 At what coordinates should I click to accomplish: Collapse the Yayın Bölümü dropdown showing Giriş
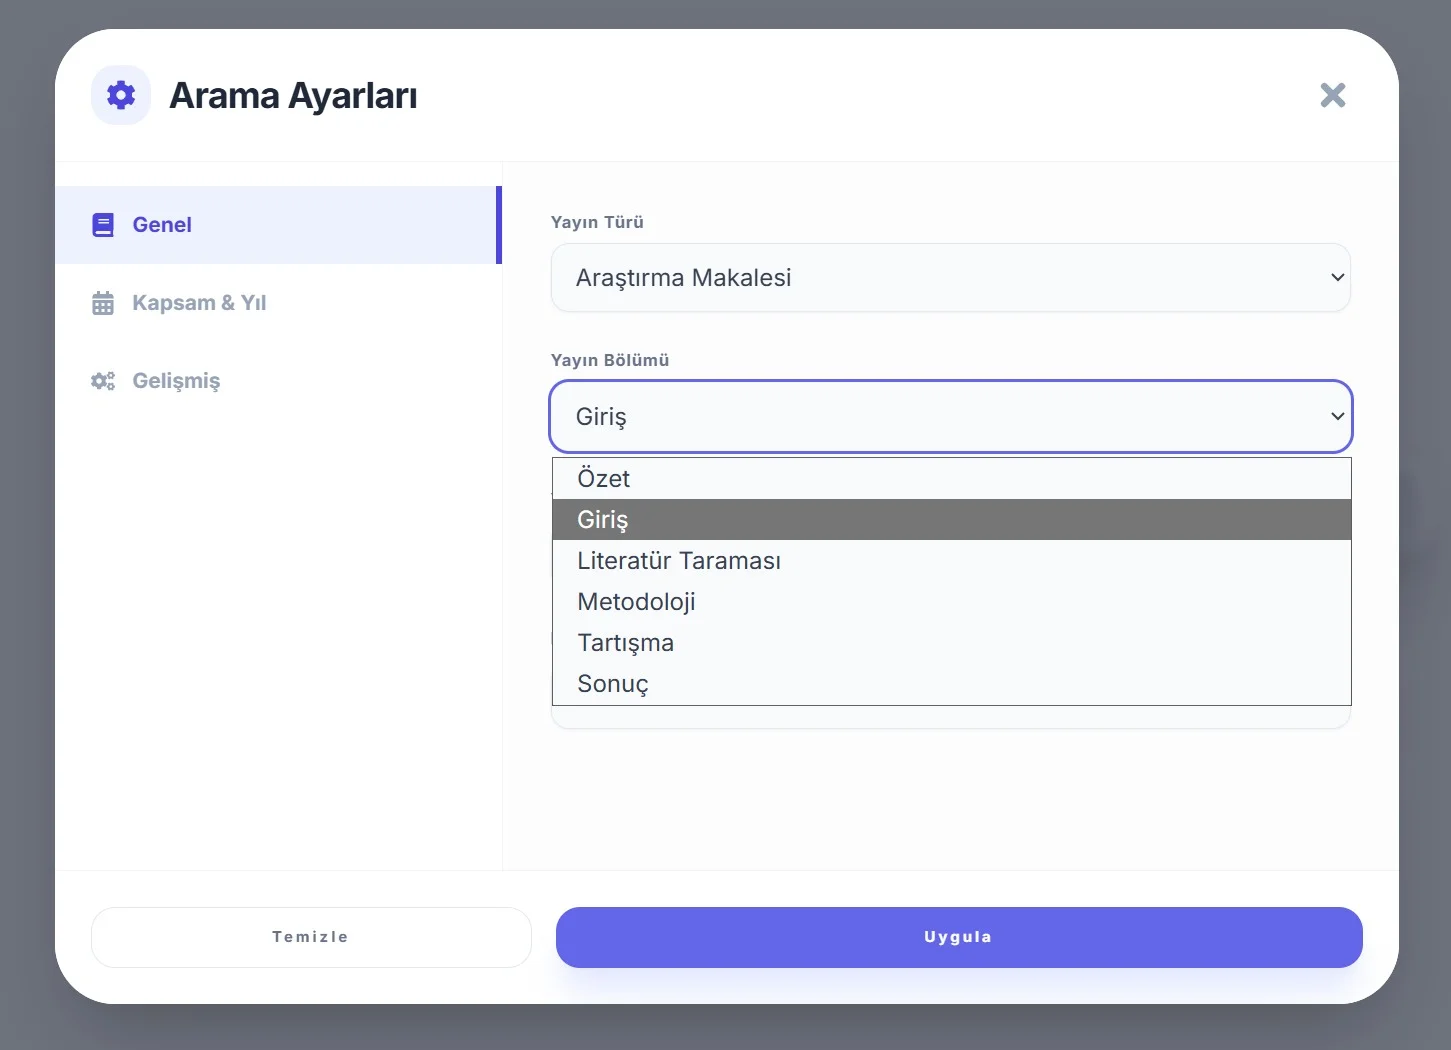951,416
